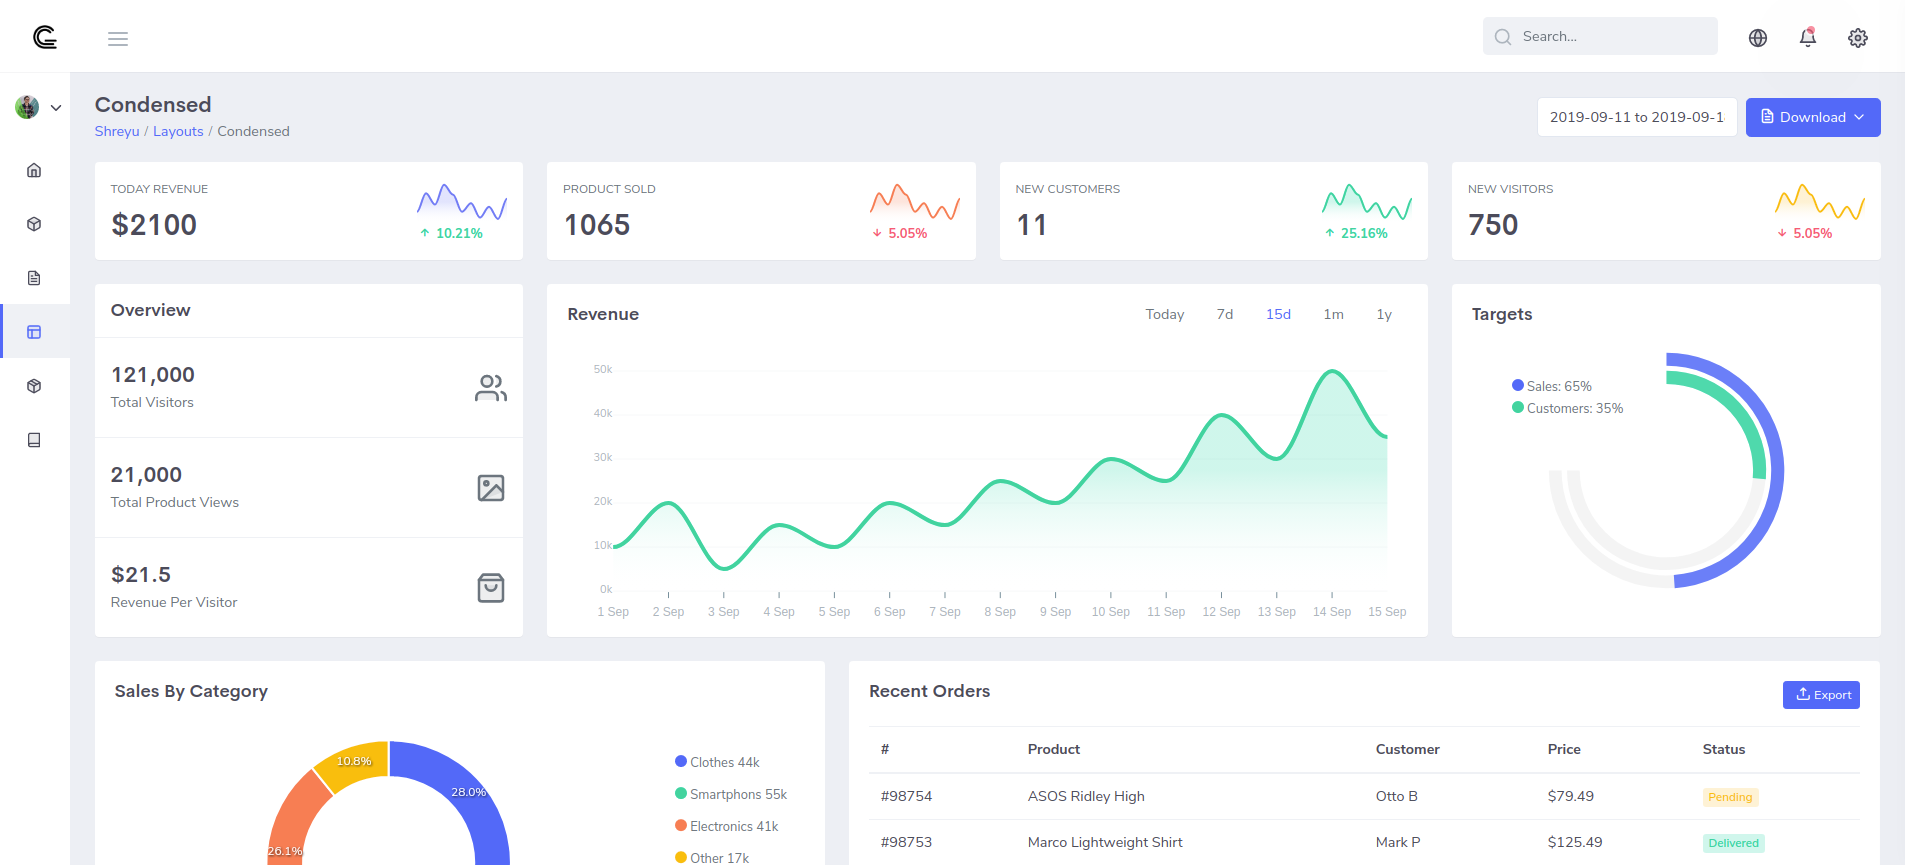This screenshot has height=865, width=1905.
Task: Focus the Search input field
Action: pos(1600,36)
